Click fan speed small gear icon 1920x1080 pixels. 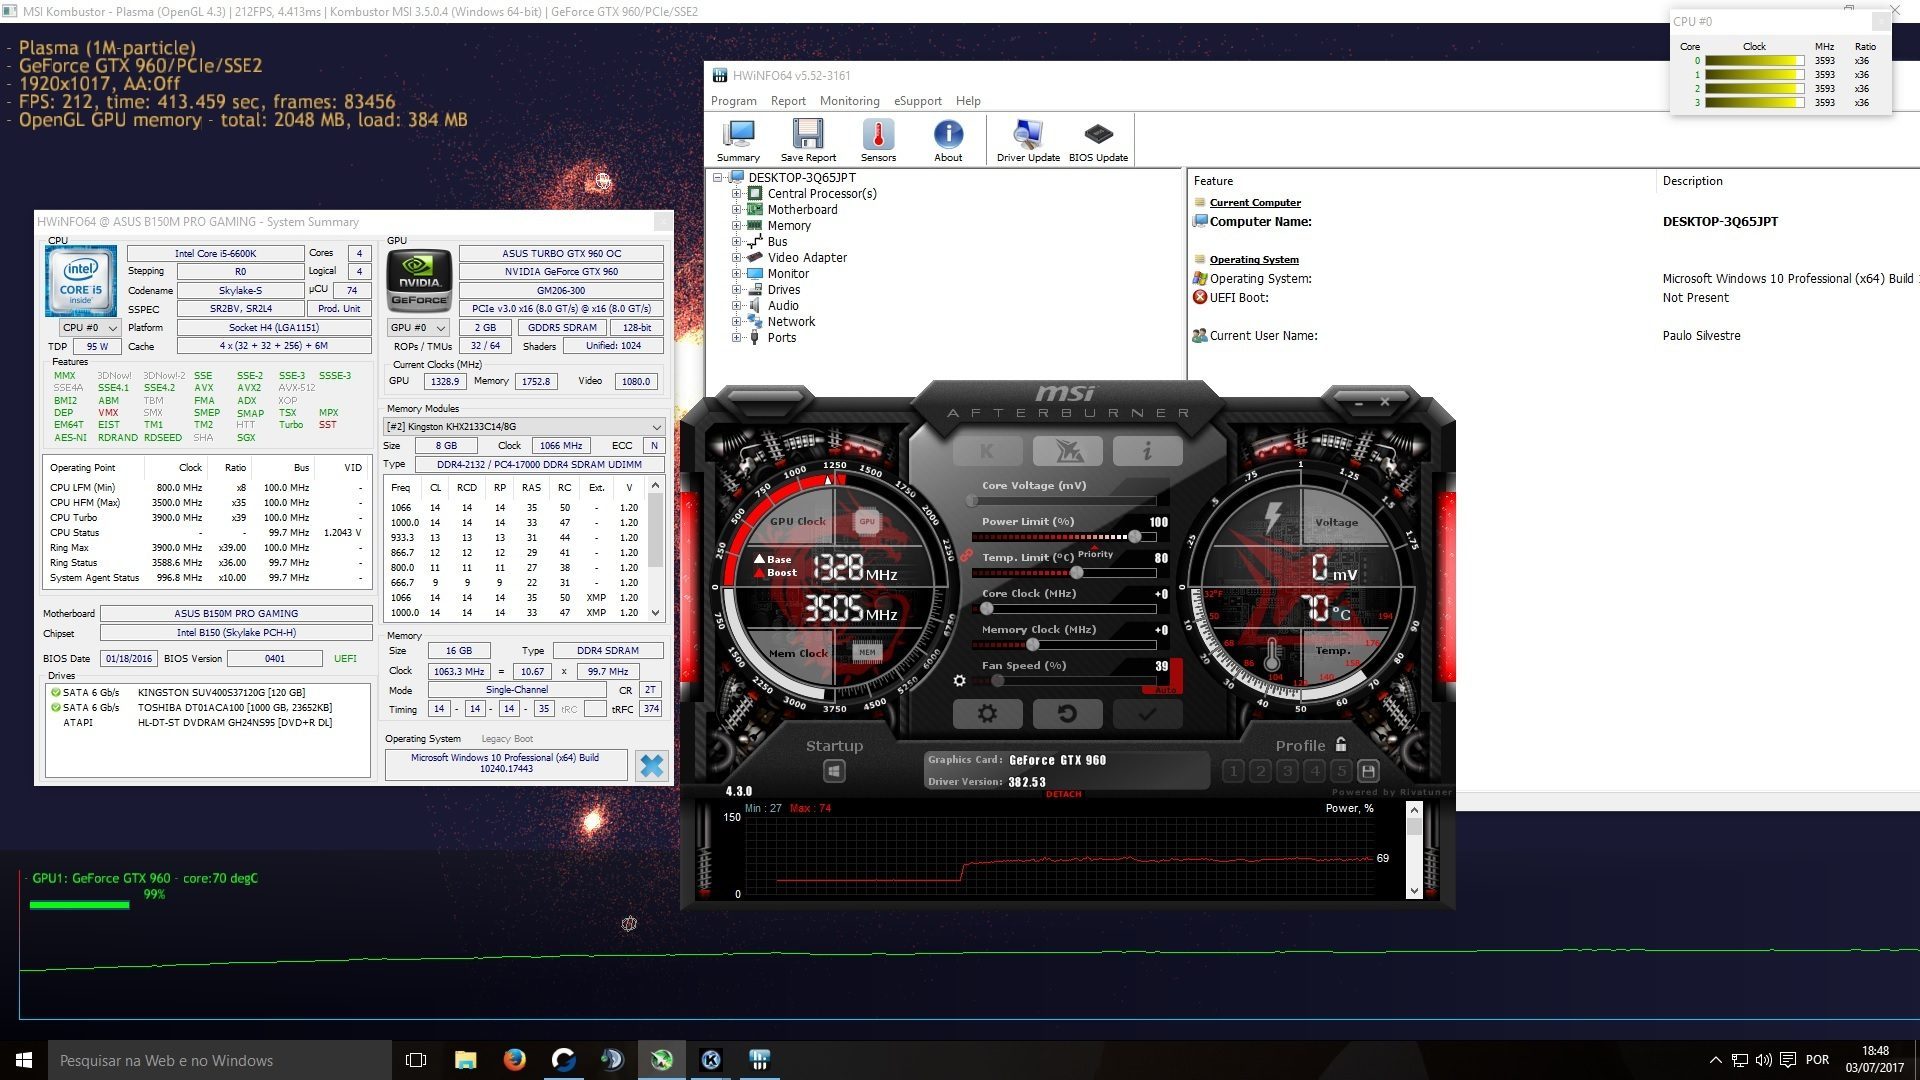pyautogui.click(x=959, y=681)
